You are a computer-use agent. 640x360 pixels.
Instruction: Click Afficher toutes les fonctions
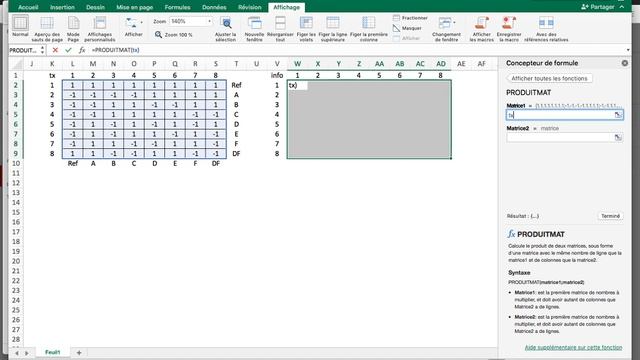(549, 78)
